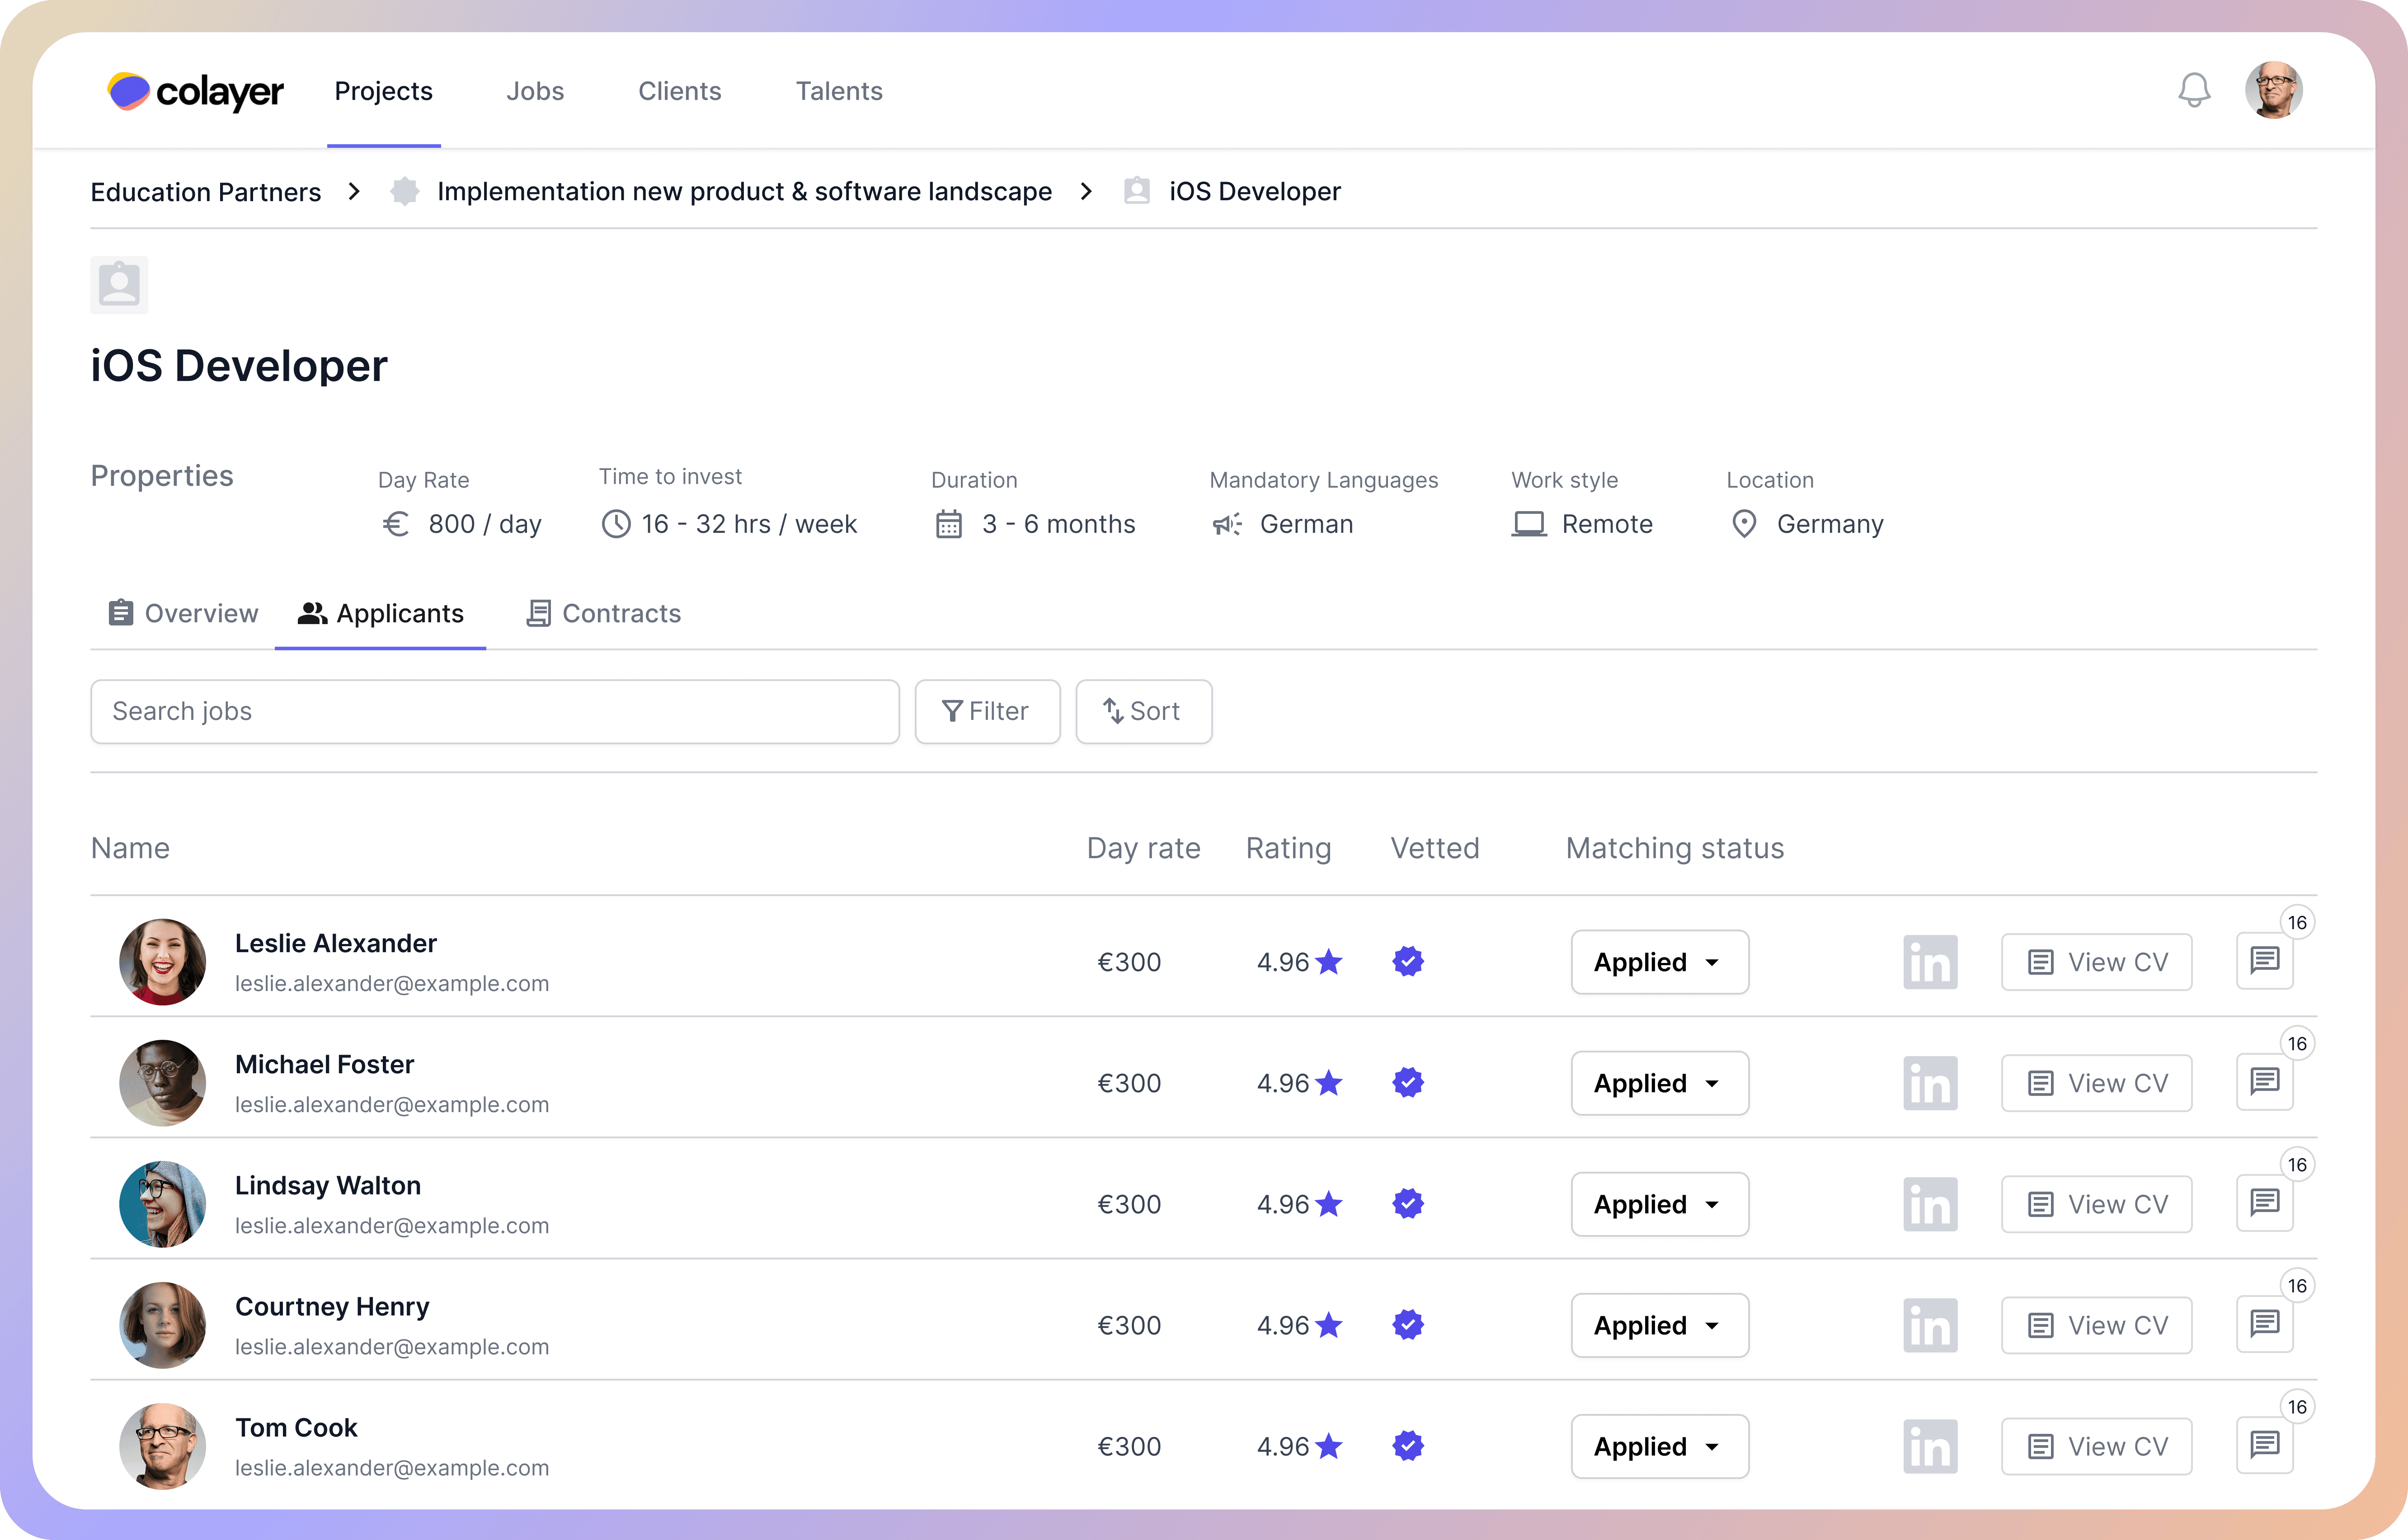Image resolution: width=2408 pixels, height=1540 pixels.
Task: View CV of Michael Foster
Action: (2096, 1083)
